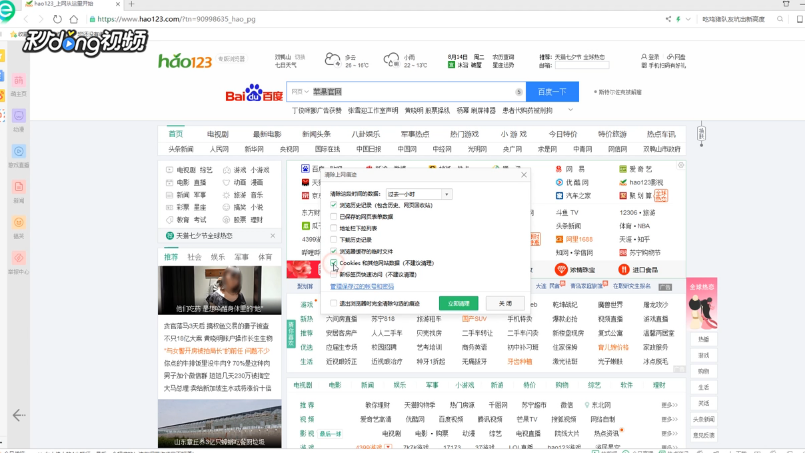Viewport: 805px width, 453px height.
Task: Enable 下载历史记录 checkbox
Action: coord(334,240)
